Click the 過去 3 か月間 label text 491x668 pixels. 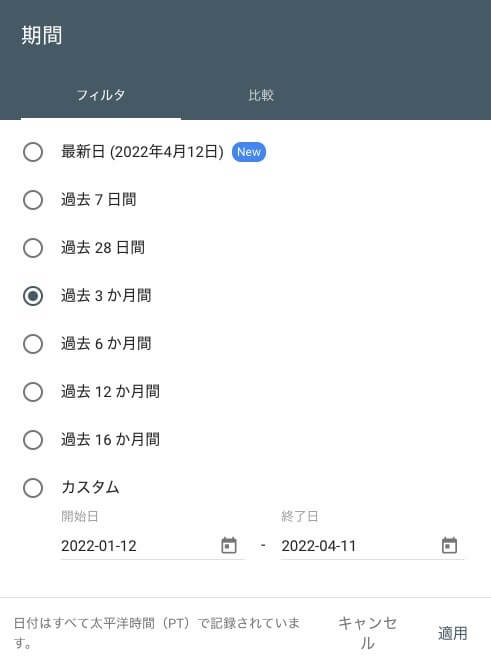coord(106,296)
